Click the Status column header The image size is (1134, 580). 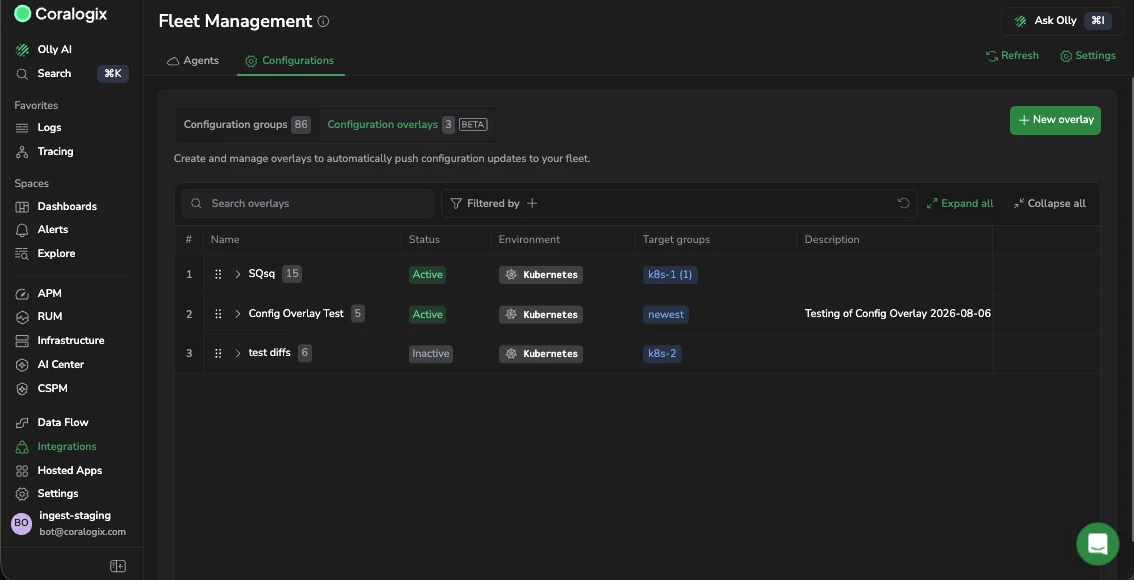pyautogui.click(x=424, y=239)
